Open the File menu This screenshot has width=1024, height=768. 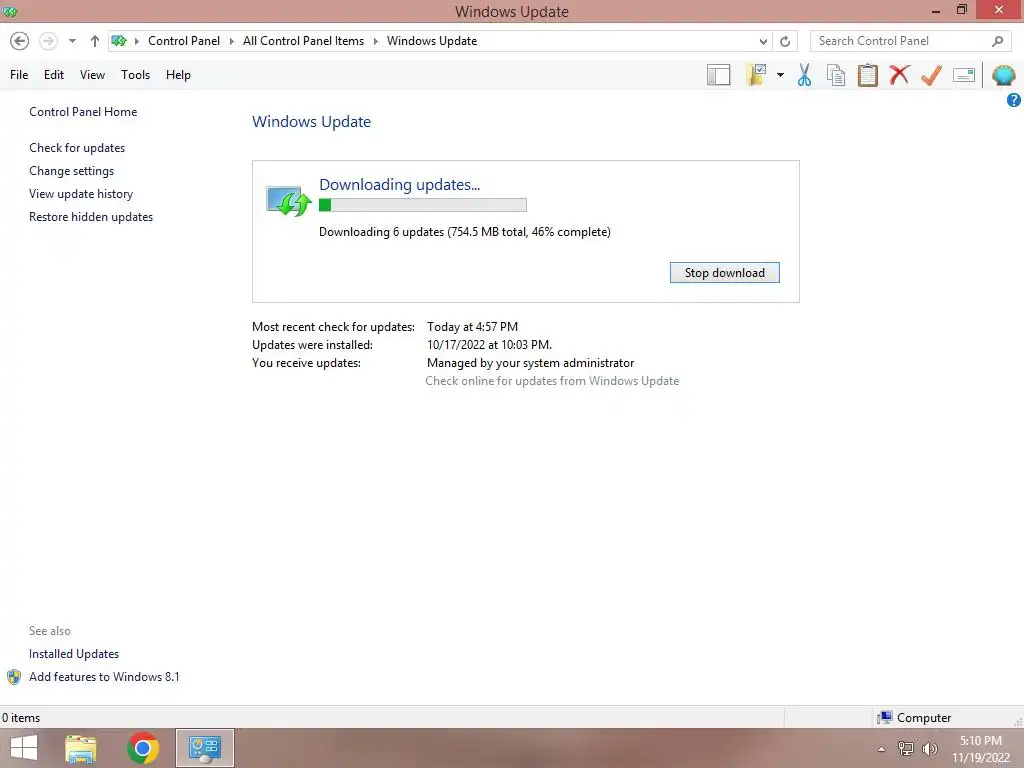click(x=19, y=75)
